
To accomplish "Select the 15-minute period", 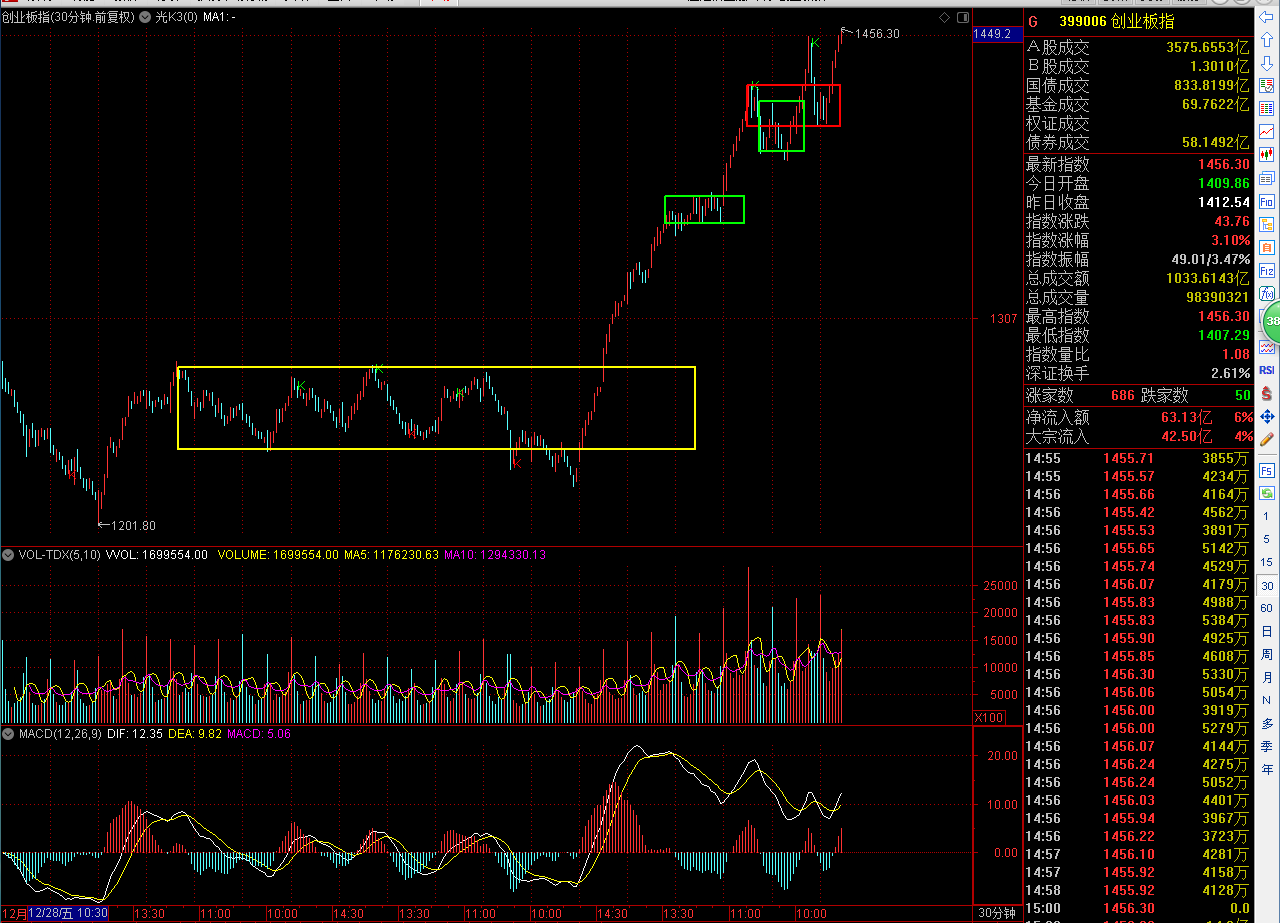I will [x=1267, y=562].
